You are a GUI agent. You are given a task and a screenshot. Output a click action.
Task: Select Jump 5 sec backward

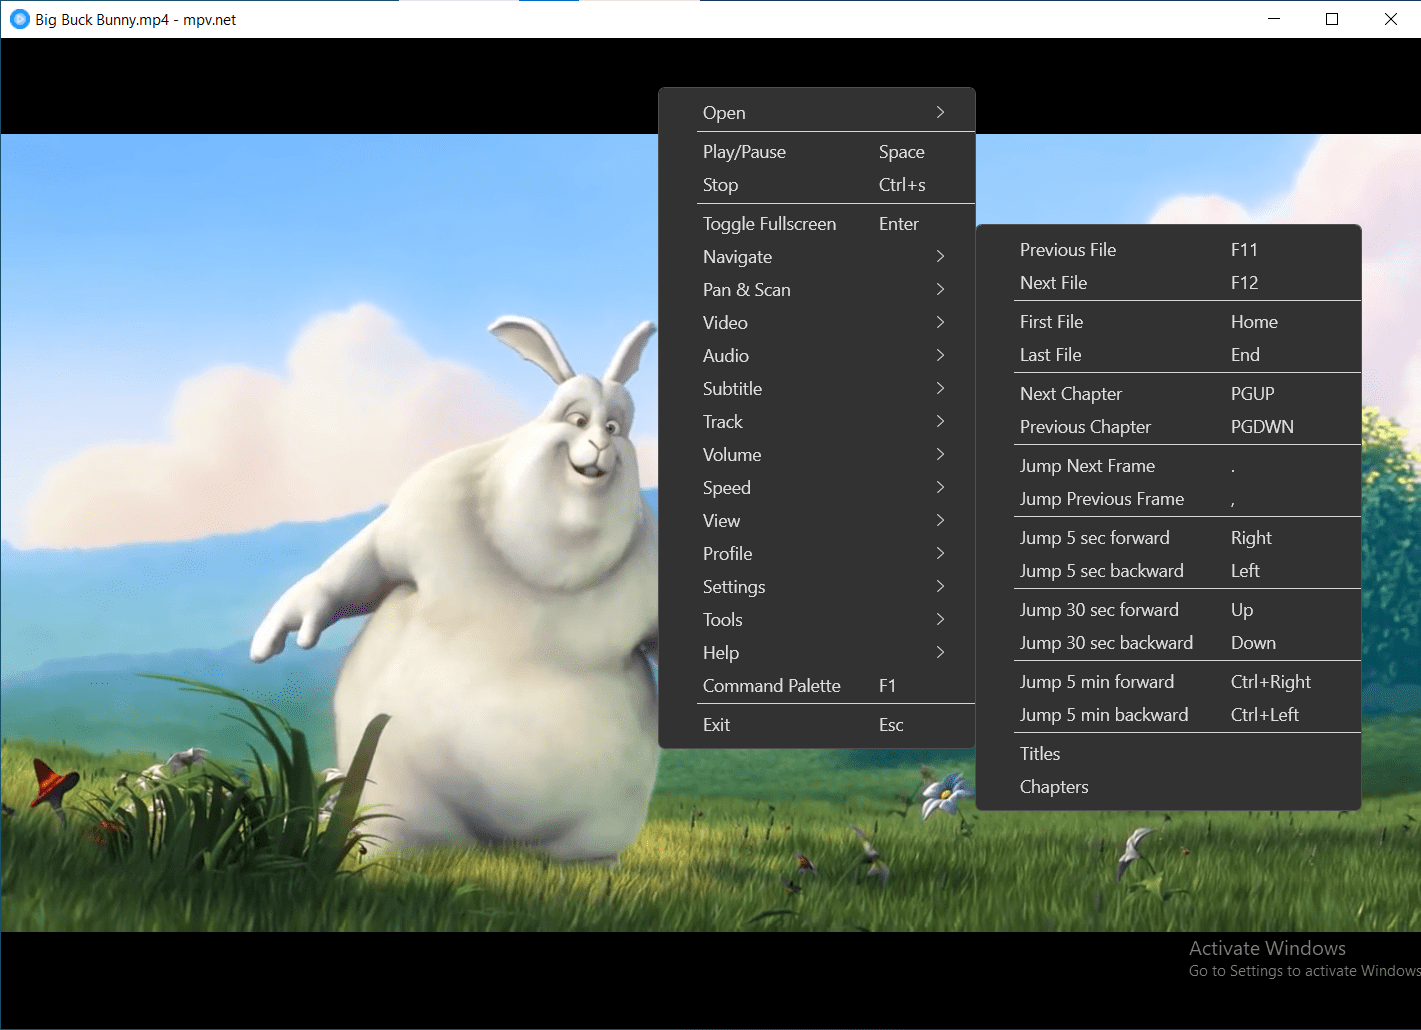[x=1169, y=571]
